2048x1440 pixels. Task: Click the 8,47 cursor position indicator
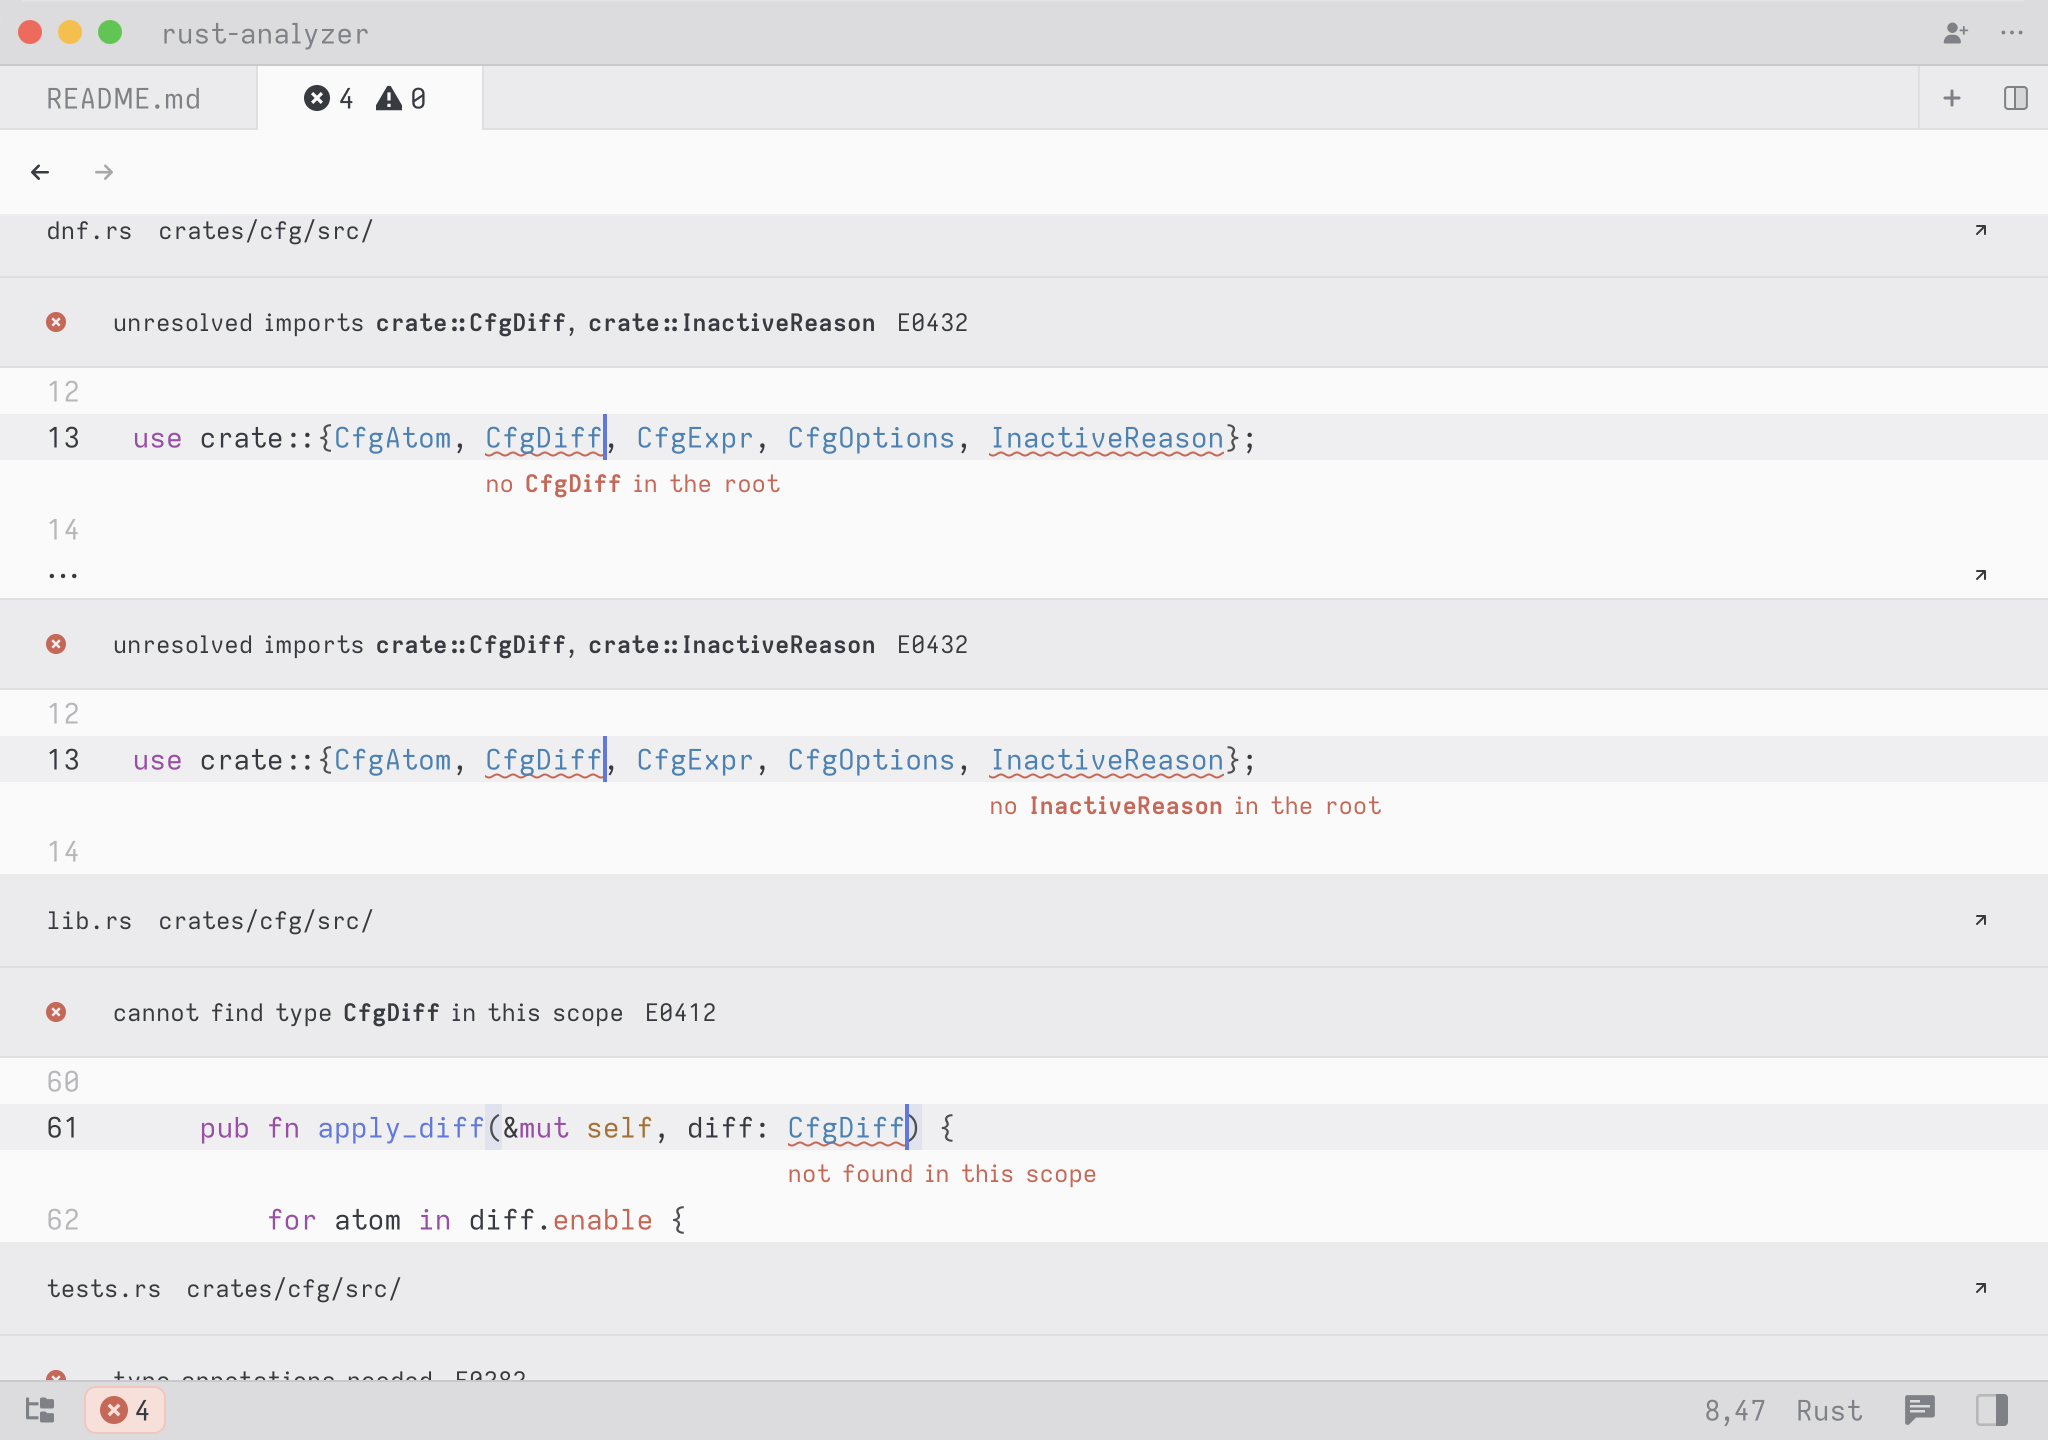[1734, 1410]
